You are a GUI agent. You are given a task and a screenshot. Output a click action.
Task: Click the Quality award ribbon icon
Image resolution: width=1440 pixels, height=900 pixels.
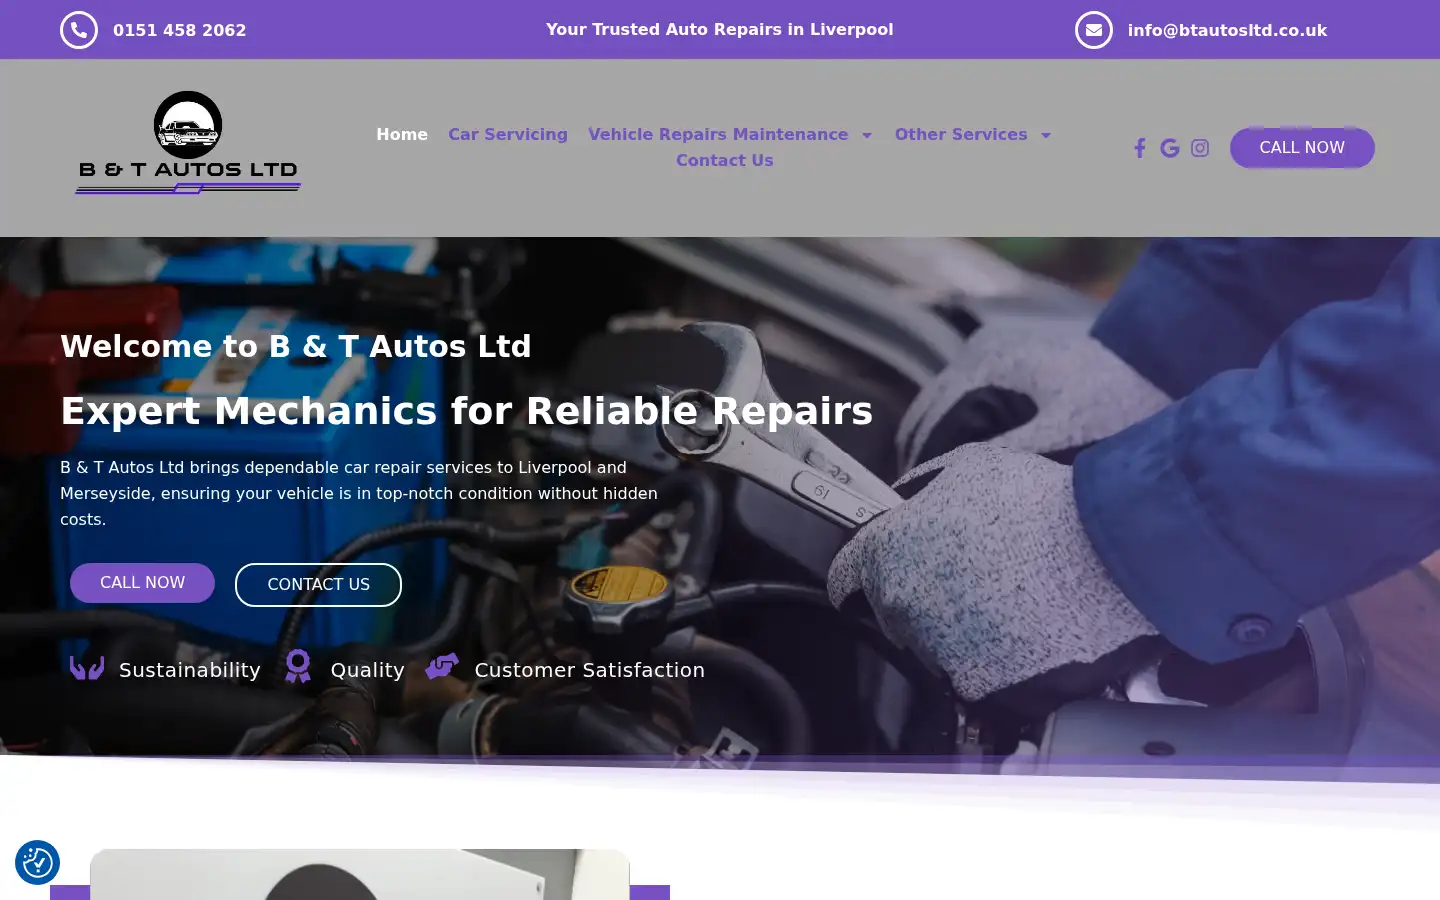298,666
